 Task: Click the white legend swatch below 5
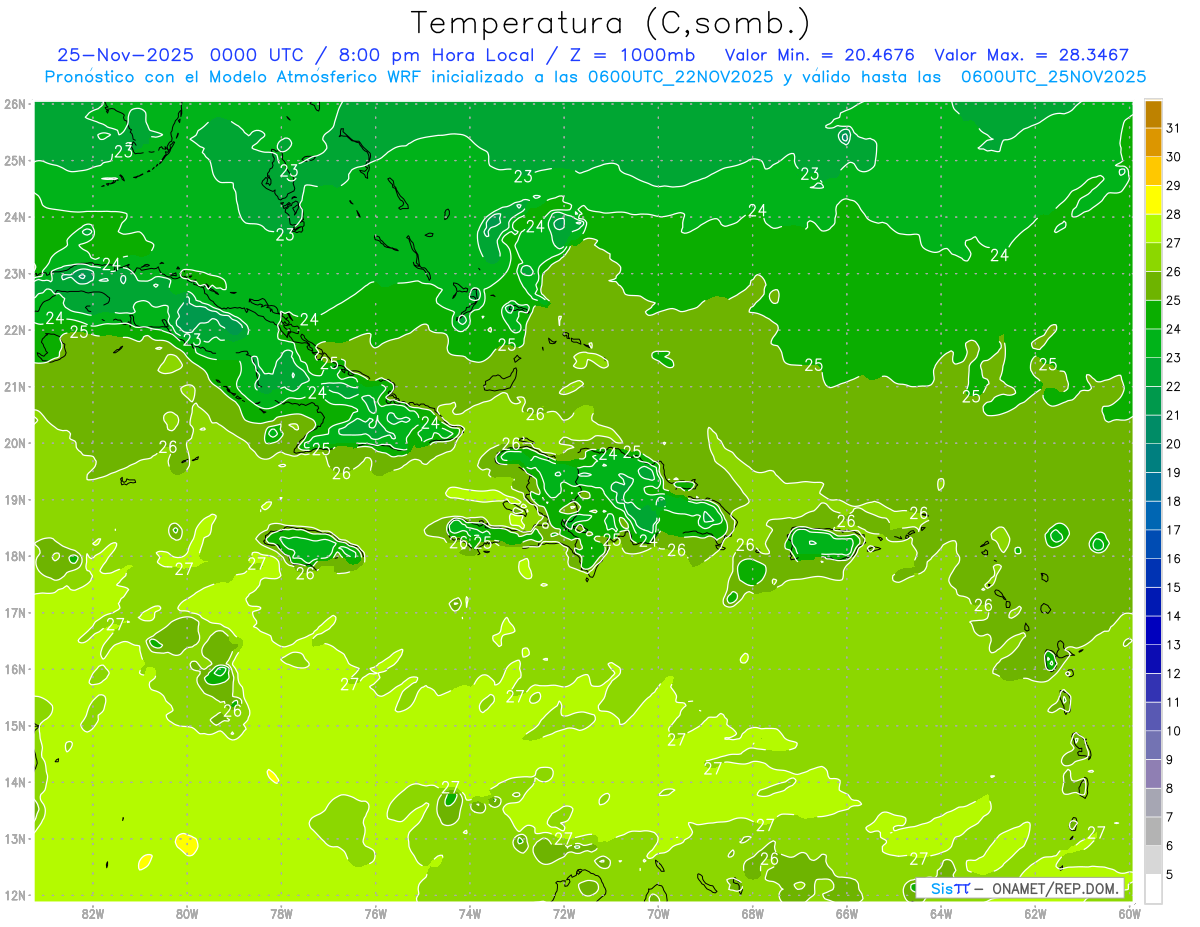pos(1153,888)
